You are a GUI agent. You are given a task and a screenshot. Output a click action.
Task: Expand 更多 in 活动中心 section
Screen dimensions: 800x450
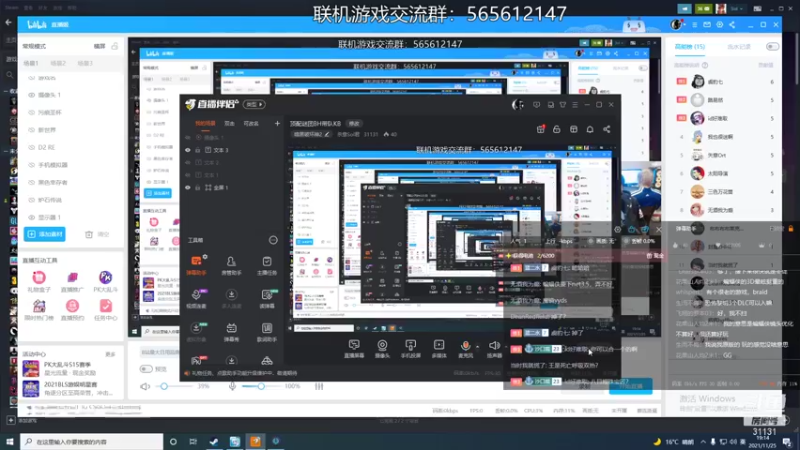[x=110, y=354]
